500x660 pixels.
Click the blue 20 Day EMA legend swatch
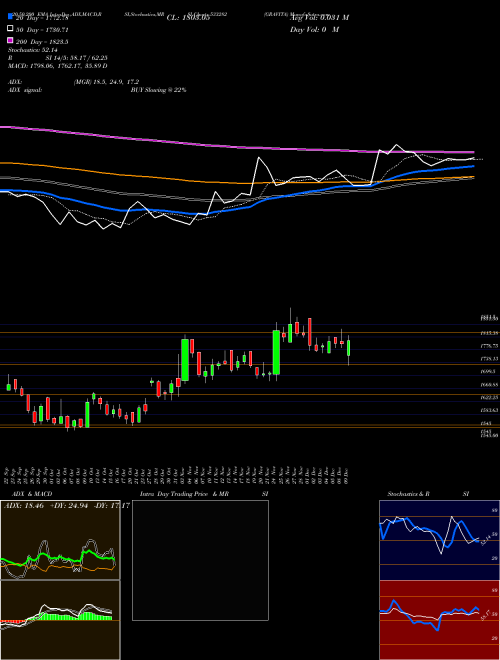[11, 16]
